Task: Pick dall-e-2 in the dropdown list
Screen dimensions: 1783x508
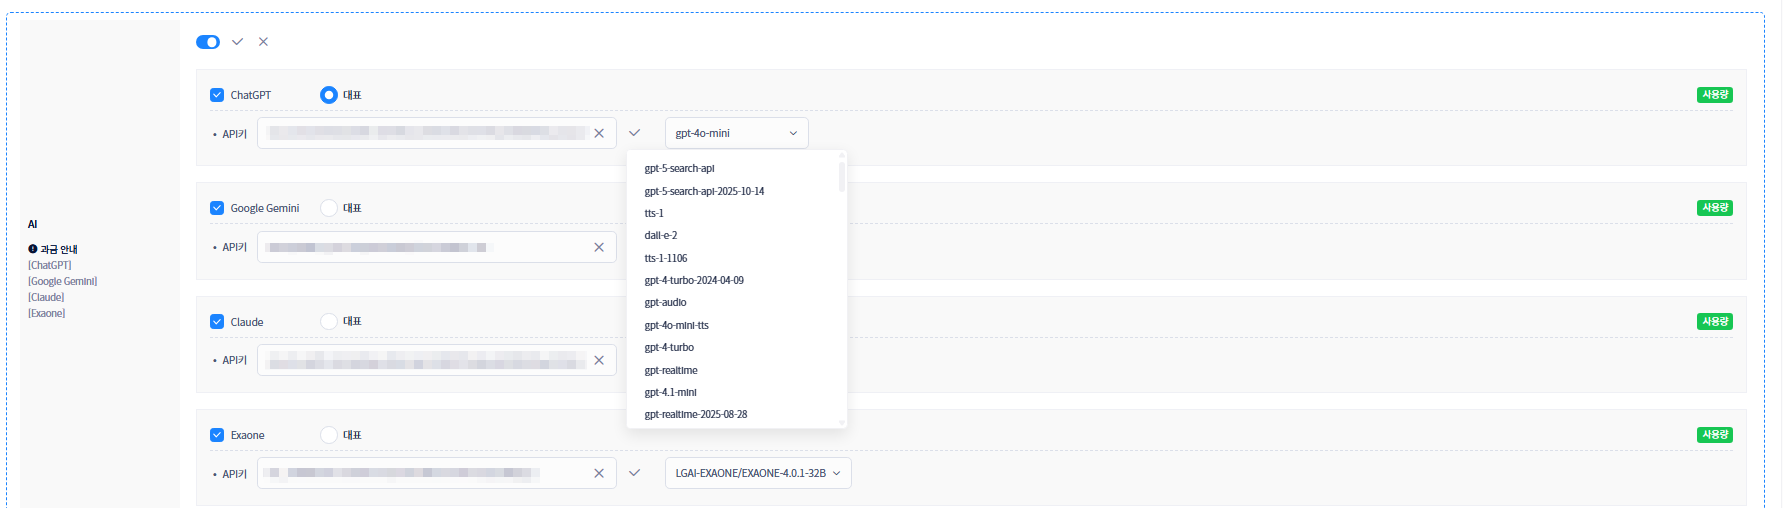Action: (x=661, y=235)
